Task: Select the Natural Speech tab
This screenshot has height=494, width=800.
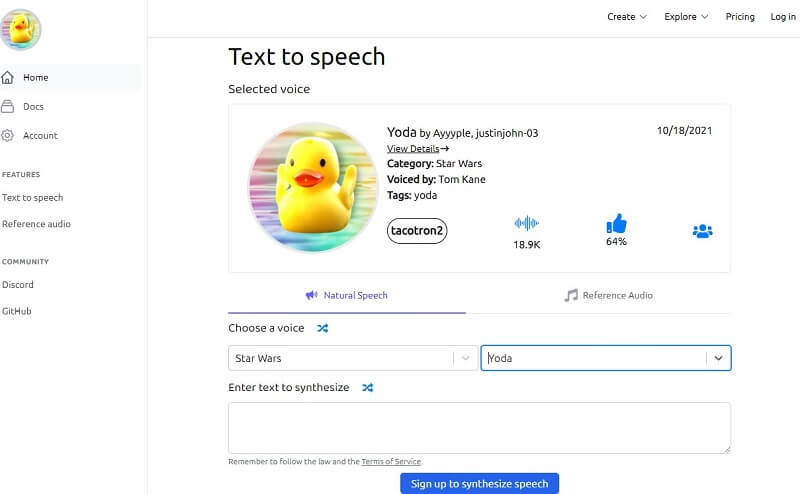Action: click(x=346, y=295)
